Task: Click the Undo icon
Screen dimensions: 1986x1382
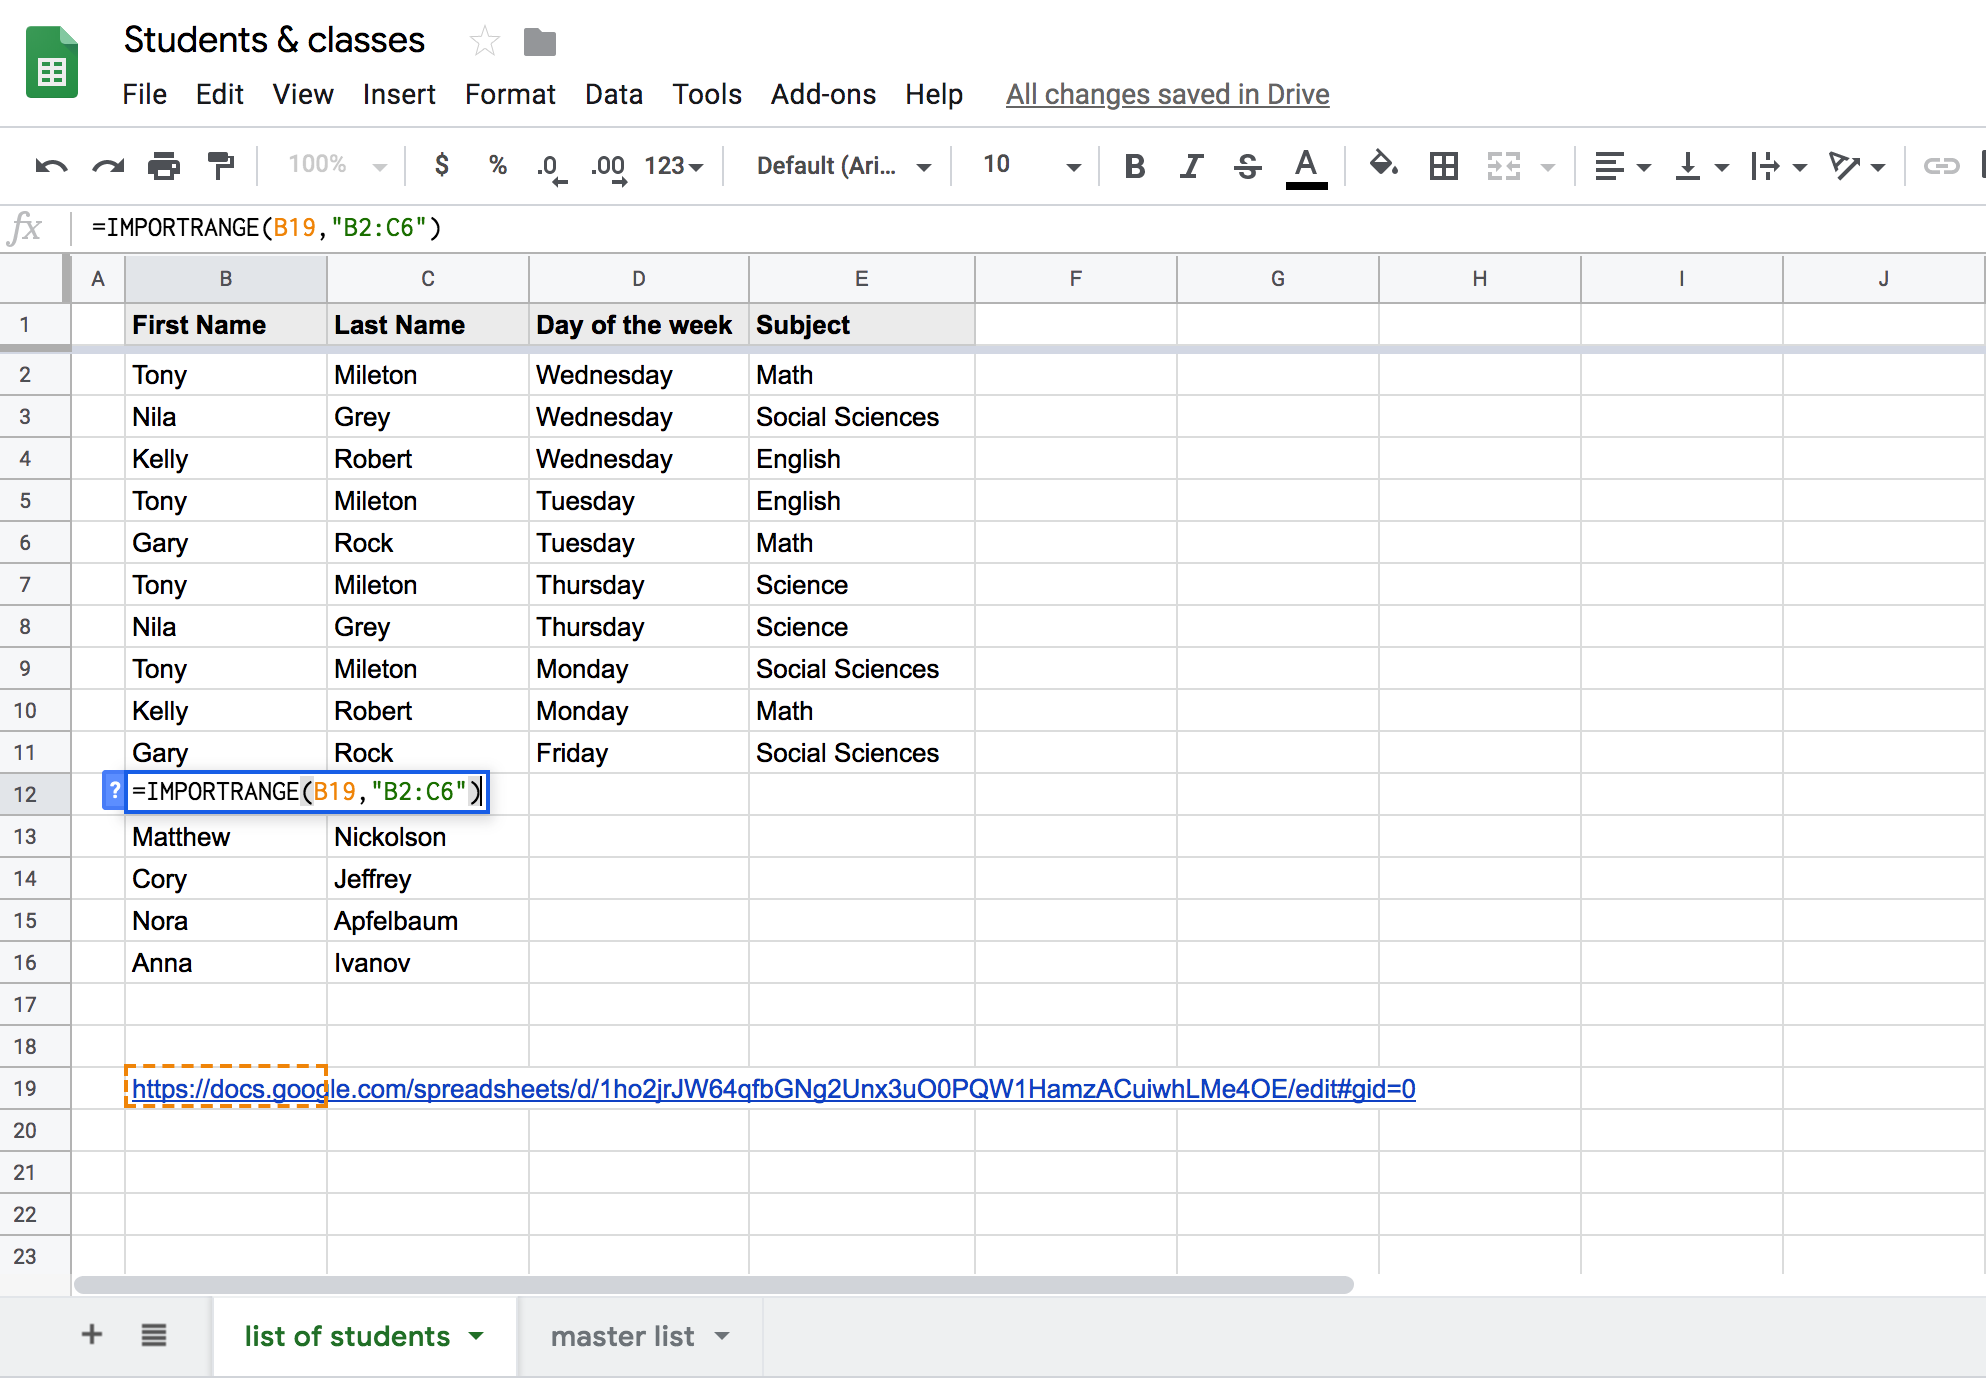Action: pos(52,165)
